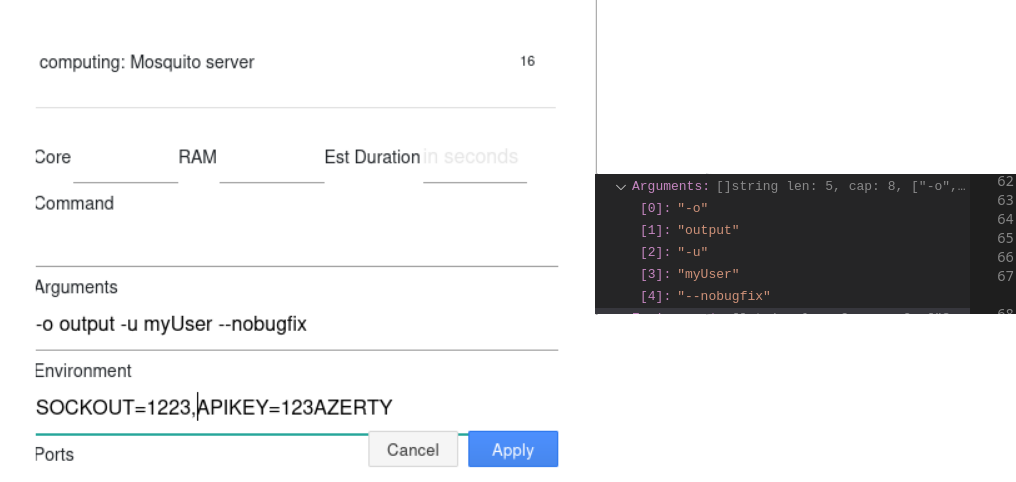Collapse the Arguments variable chevron

click(621, 187)
